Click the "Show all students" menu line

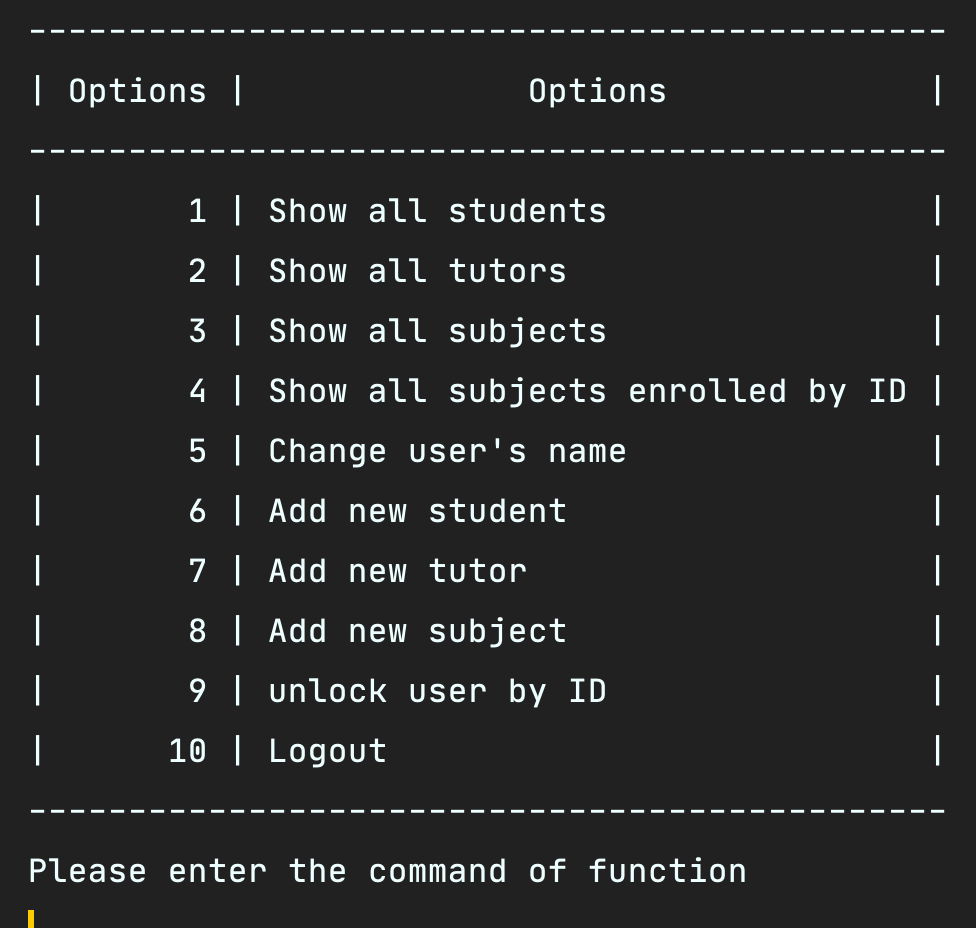437,211
